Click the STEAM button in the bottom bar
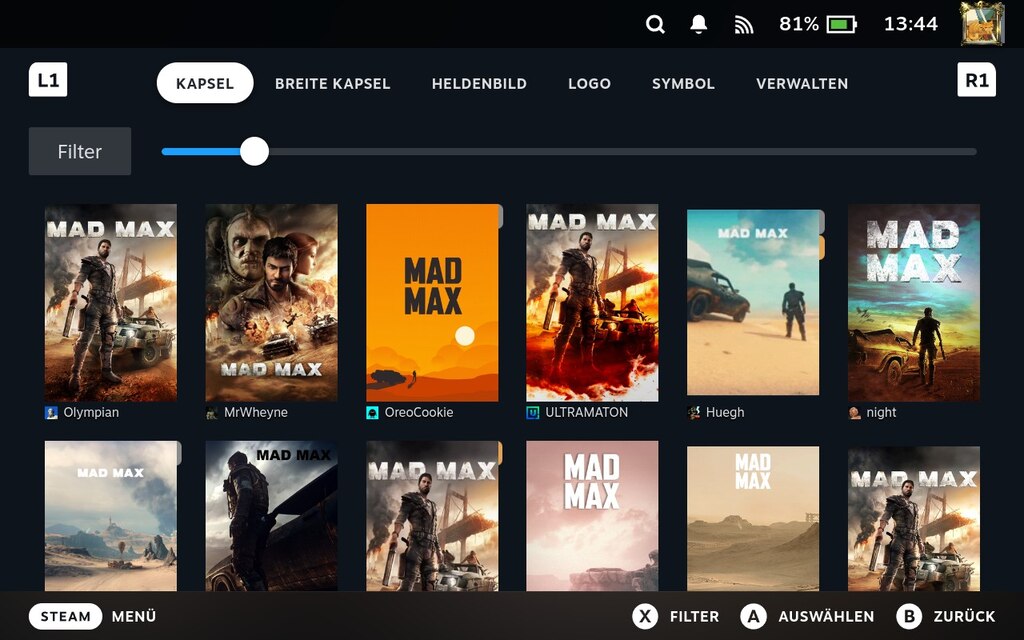The height and width of the screenshot is (640, 1024). coord(65,616)
